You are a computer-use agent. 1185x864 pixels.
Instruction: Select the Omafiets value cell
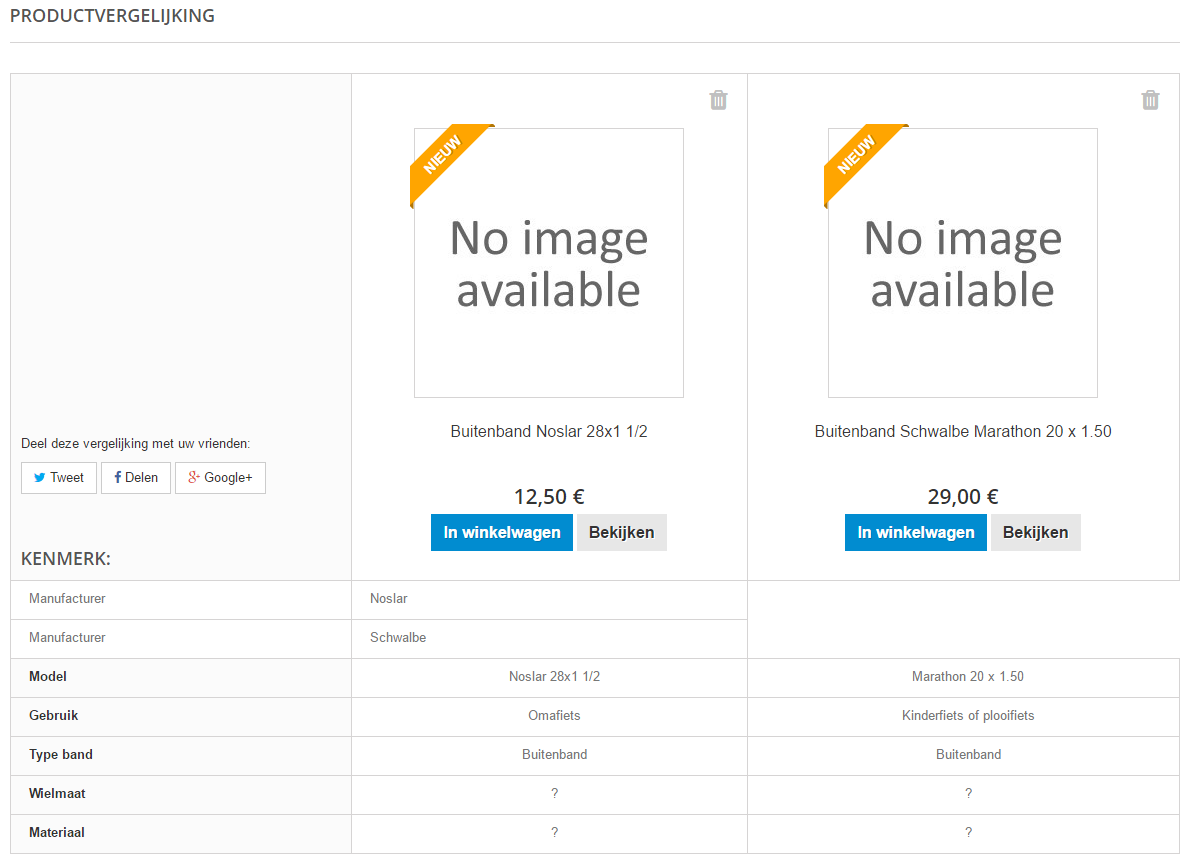pos(549,716)
